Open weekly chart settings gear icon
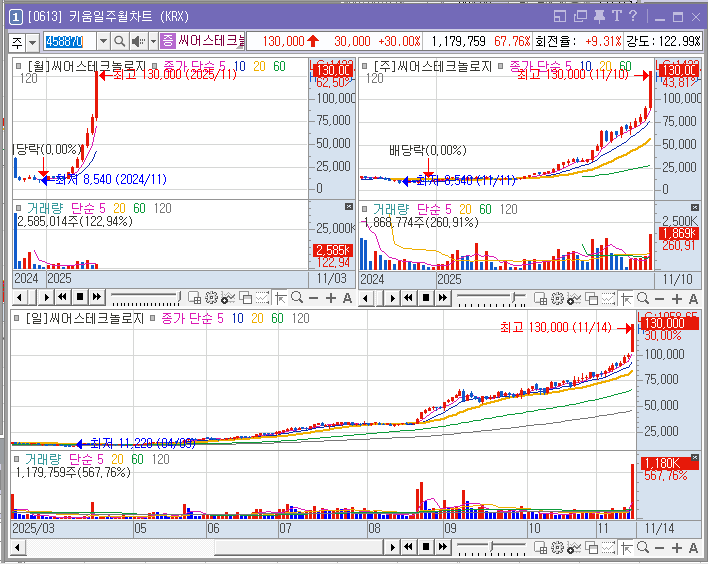 tap(557, 298)
